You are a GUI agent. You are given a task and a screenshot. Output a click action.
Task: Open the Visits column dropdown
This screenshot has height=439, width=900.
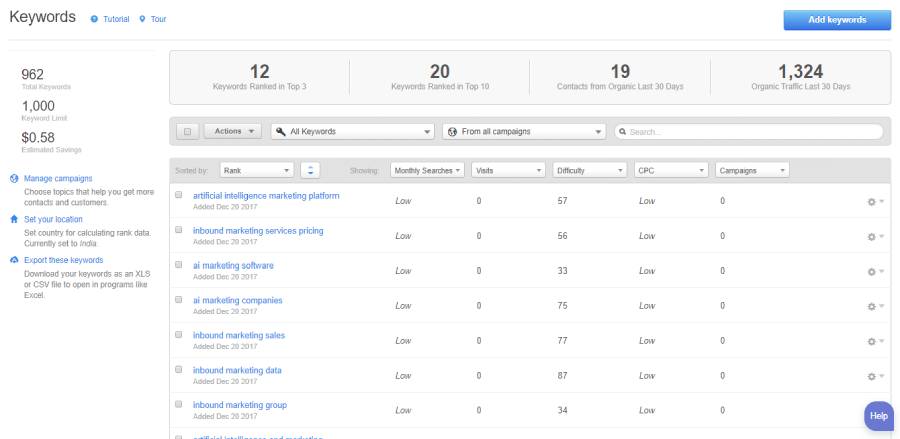509,170
